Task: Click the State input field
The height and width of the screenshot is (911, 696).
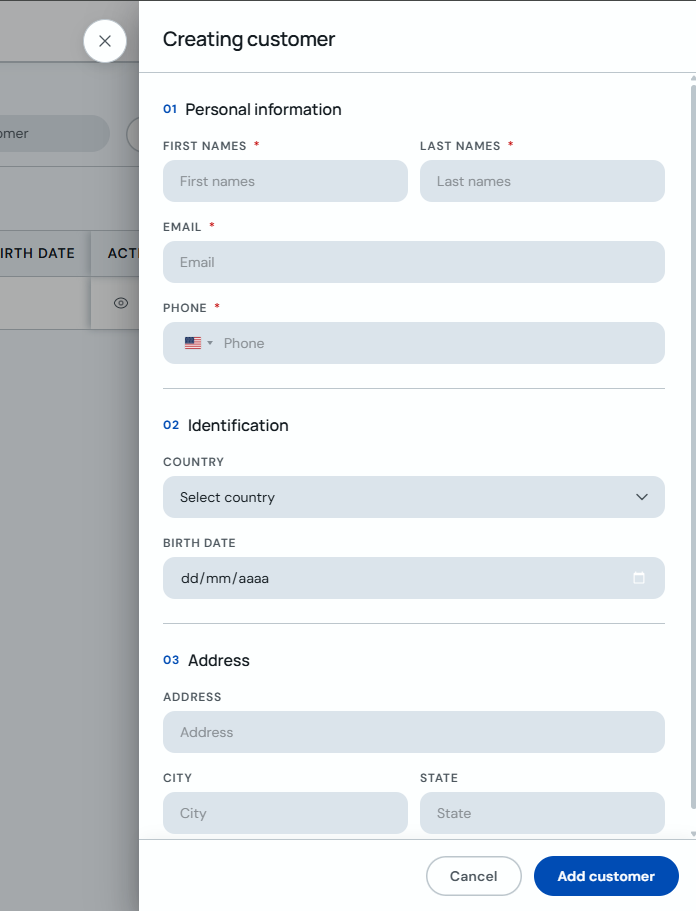Action: point(542,813)
